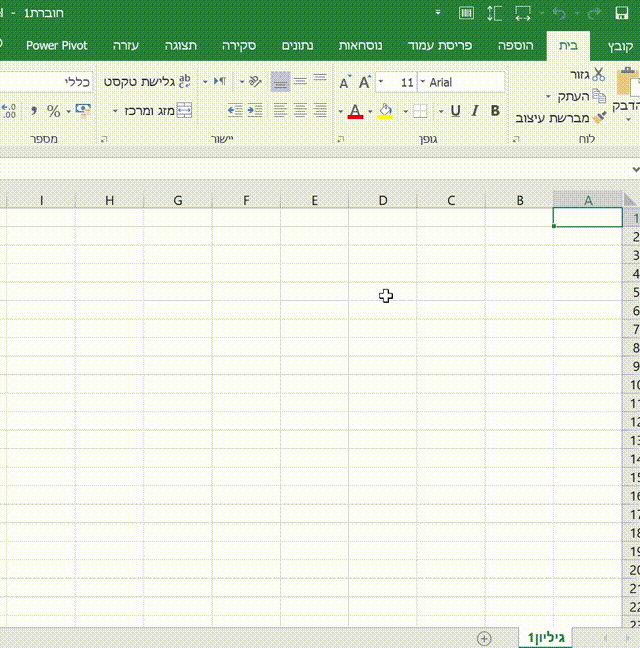
Task: Open the font size 11 dropdown
Action: (381, 82)
